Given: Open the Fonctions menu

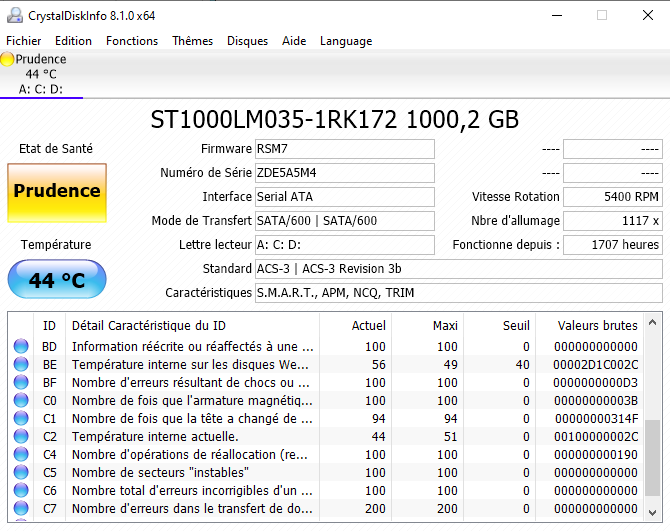Looking at the screenshot, I should tap(132, 41).
